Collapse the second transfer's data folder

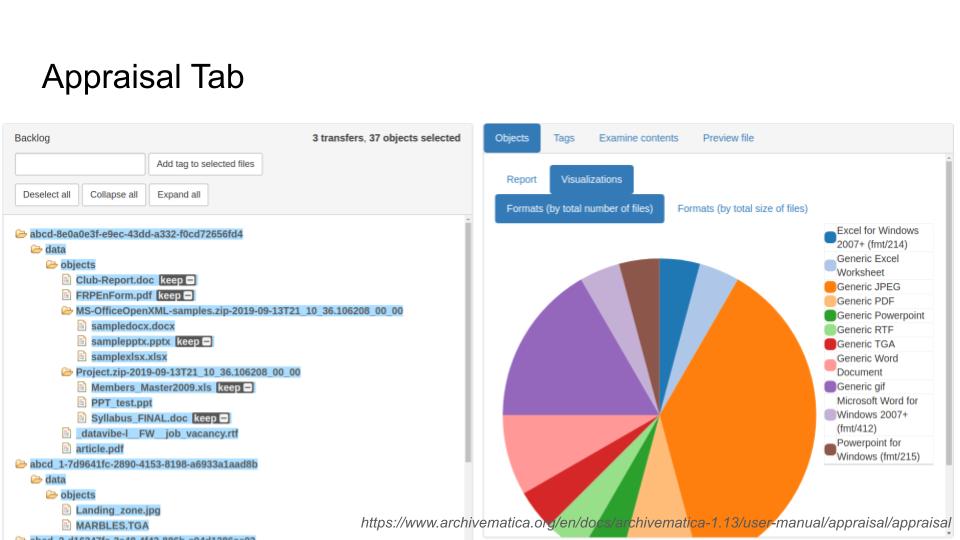click(x=36, y=479)
